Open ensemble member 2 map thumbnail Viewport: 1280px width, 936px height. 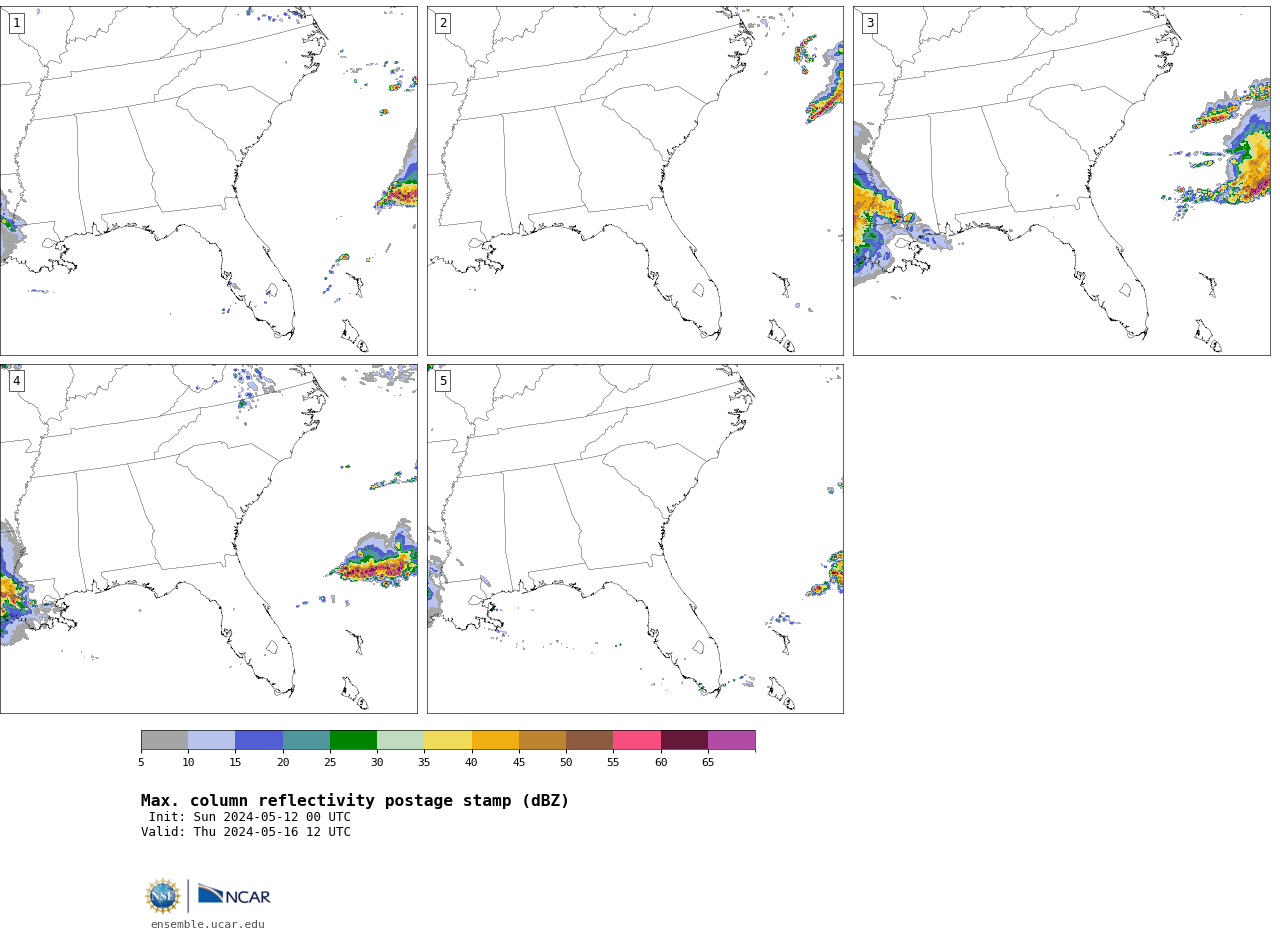[635, 181]
